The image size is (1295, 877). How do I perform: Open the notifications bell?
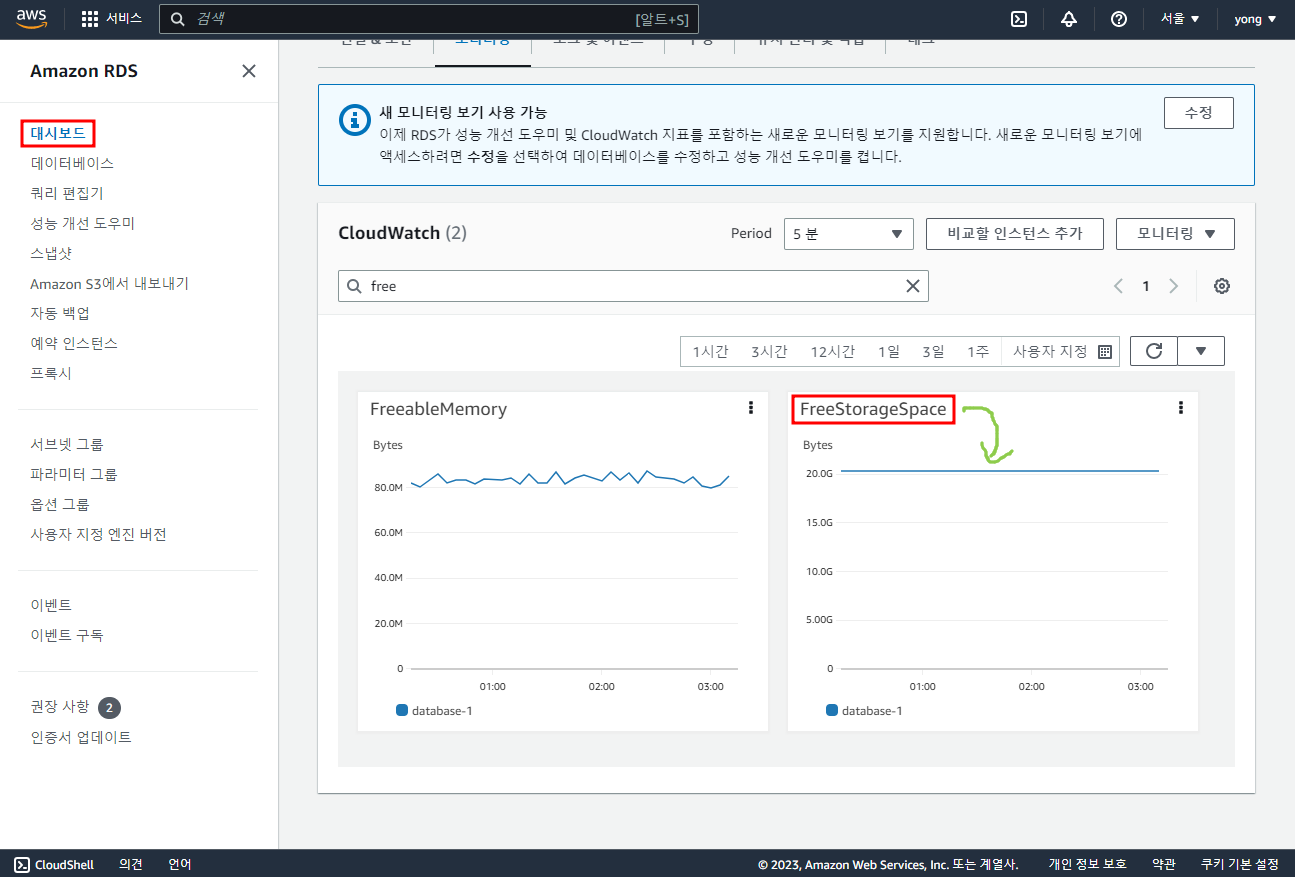[x=1069, y=19]
